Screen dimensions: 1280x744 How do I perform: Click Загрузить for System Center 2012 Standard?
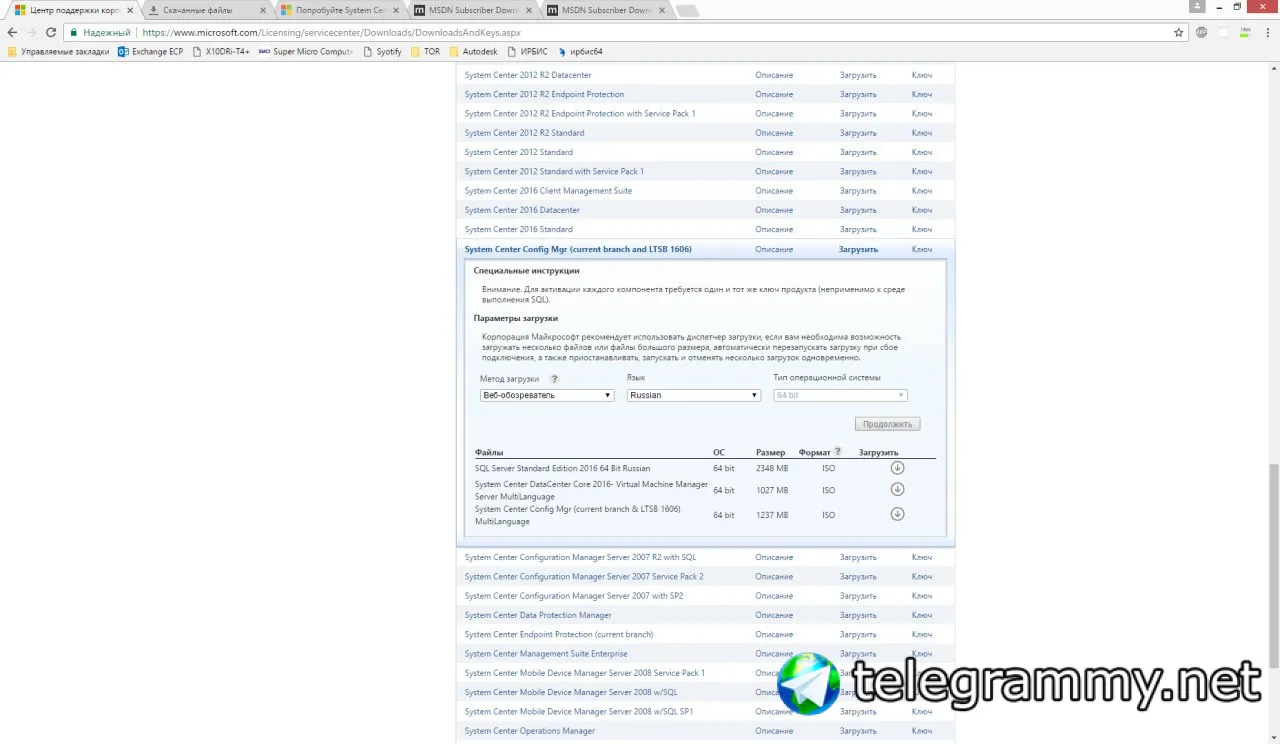pos(858,152)
